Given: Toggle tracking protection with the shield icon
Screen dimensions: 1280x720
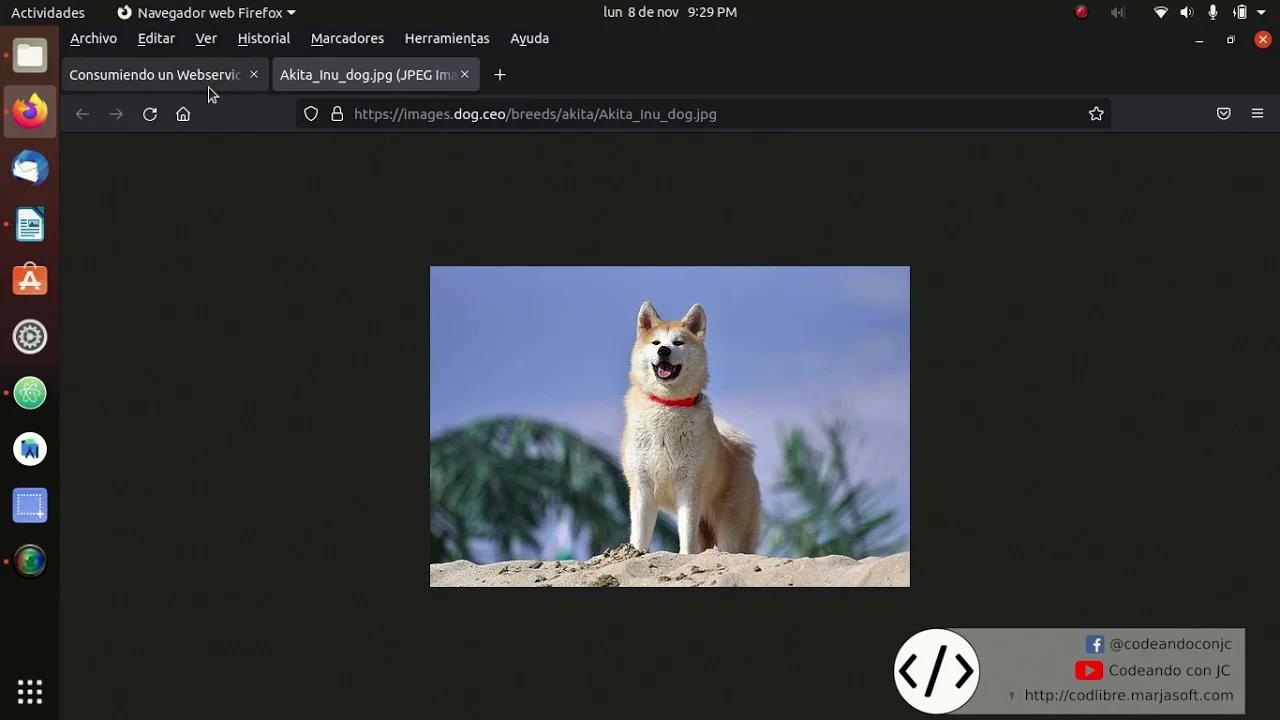Looking at the screenshot, I should point(310,114).
